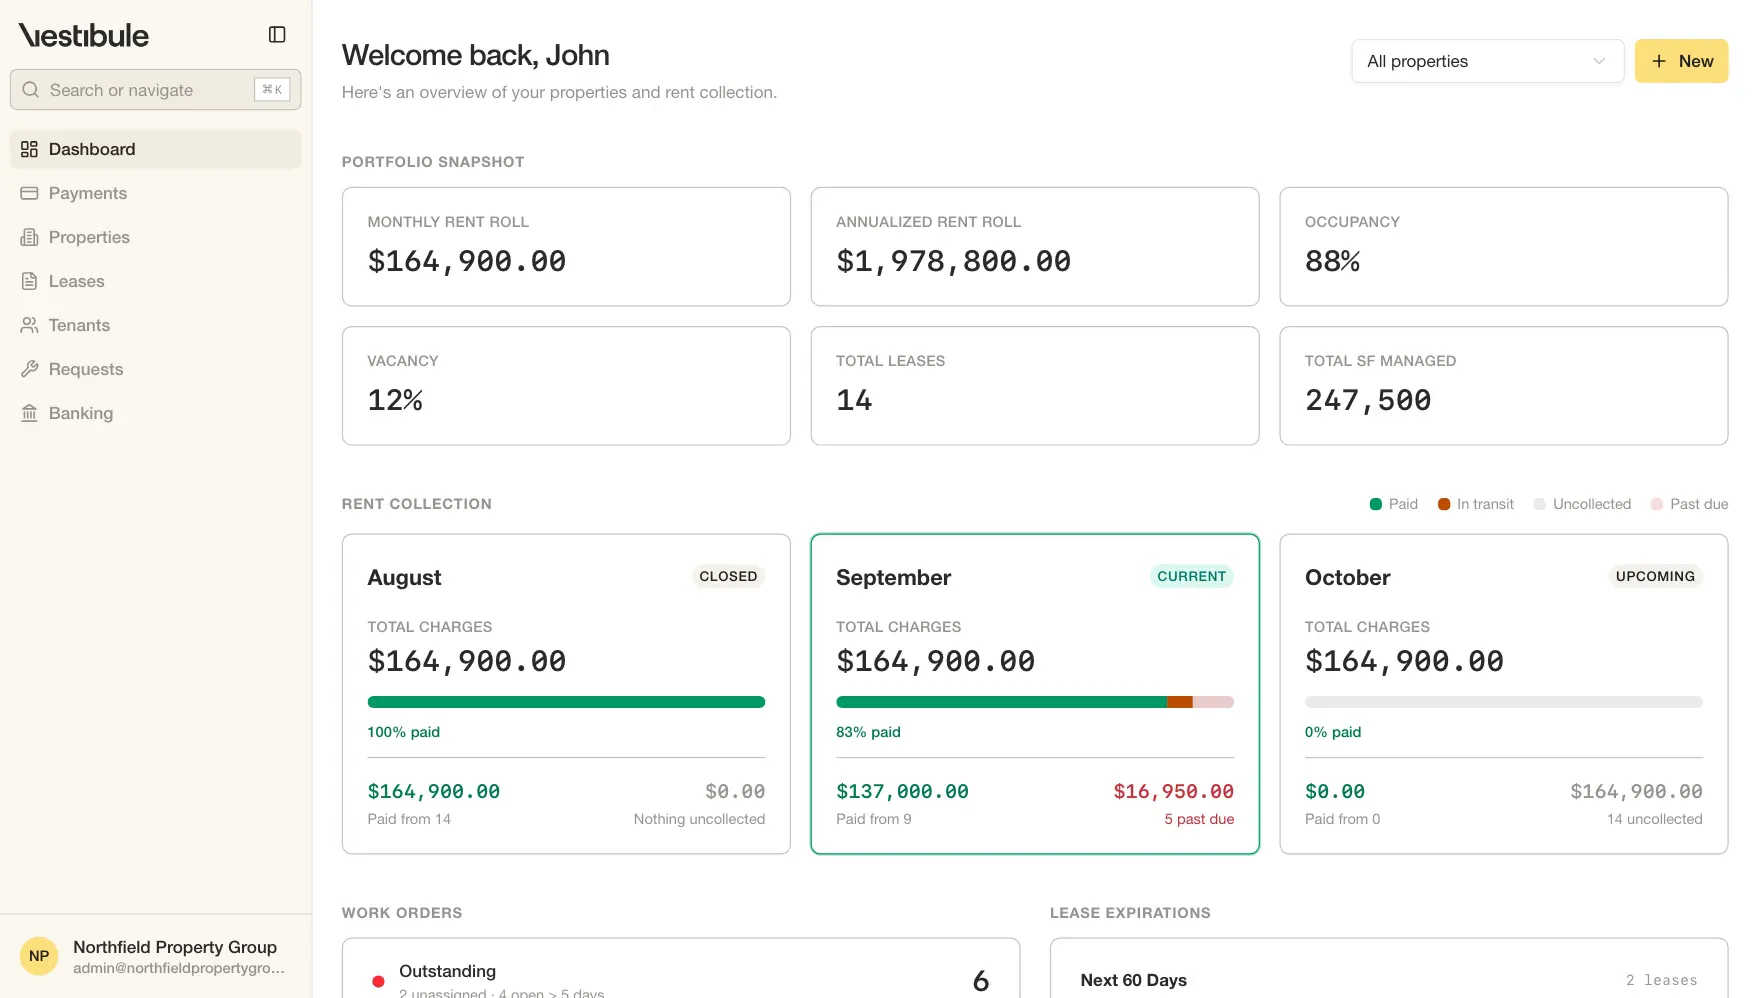Click the UPCOMING badge on October

[x=1655, y=576]
